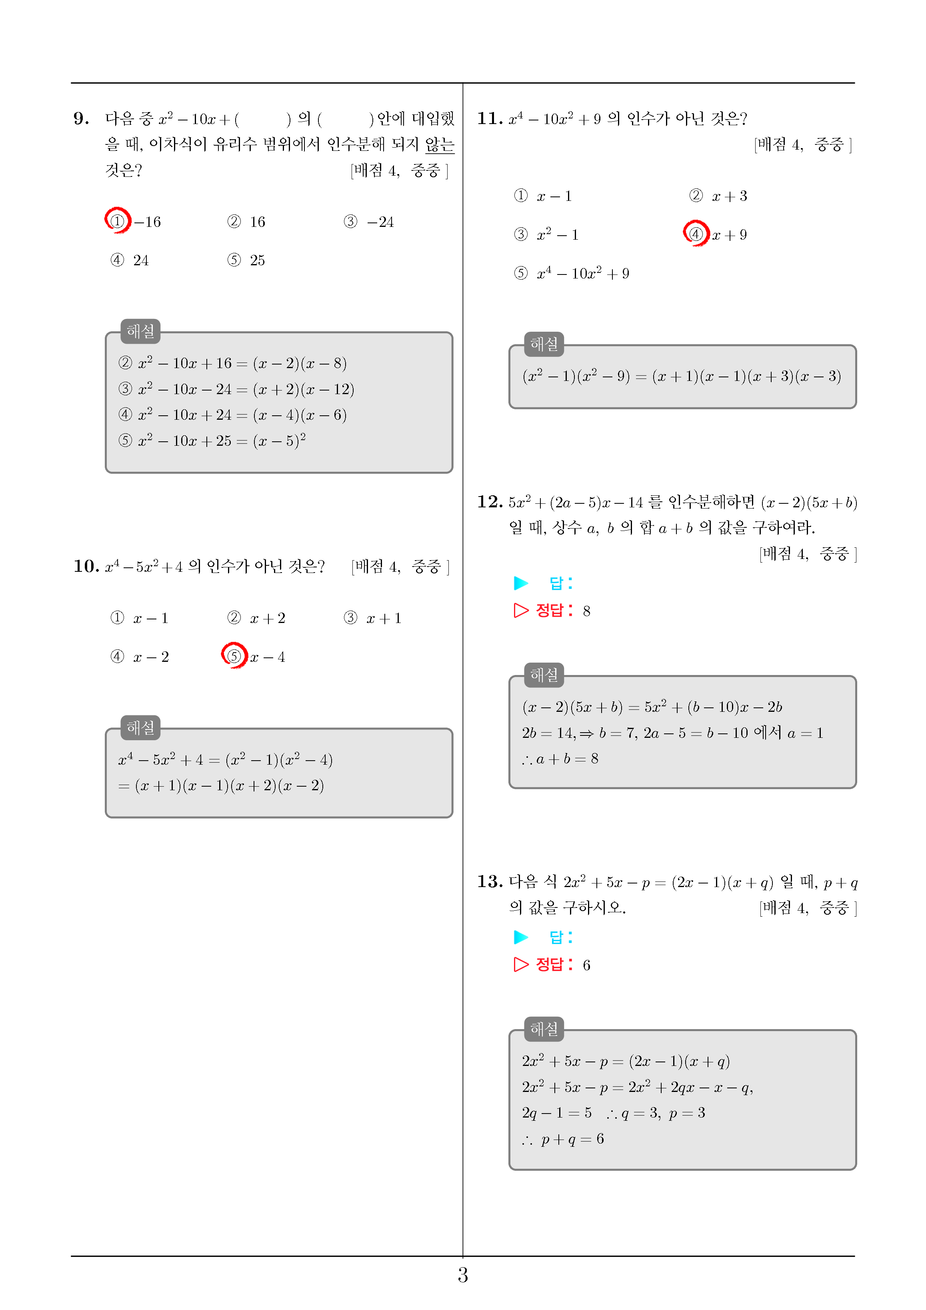The height and width of the screenshot is (1310, 926).
Task: Select circled answer ① −16 in question 9
Action: [x=134, y=221]
